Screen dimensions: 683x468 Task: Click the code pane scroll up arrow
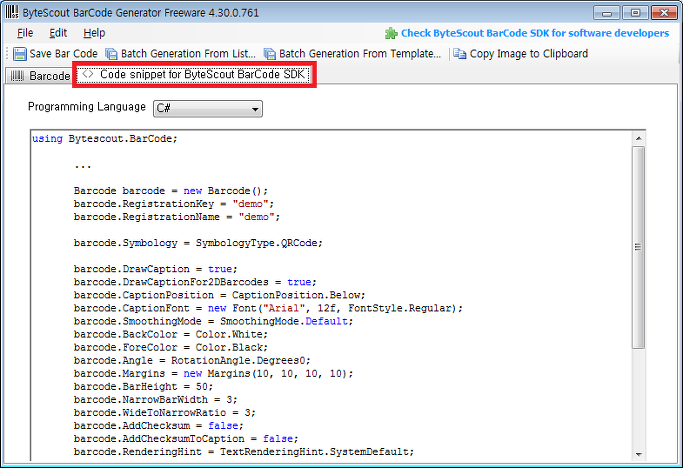(x=639, y=138)
